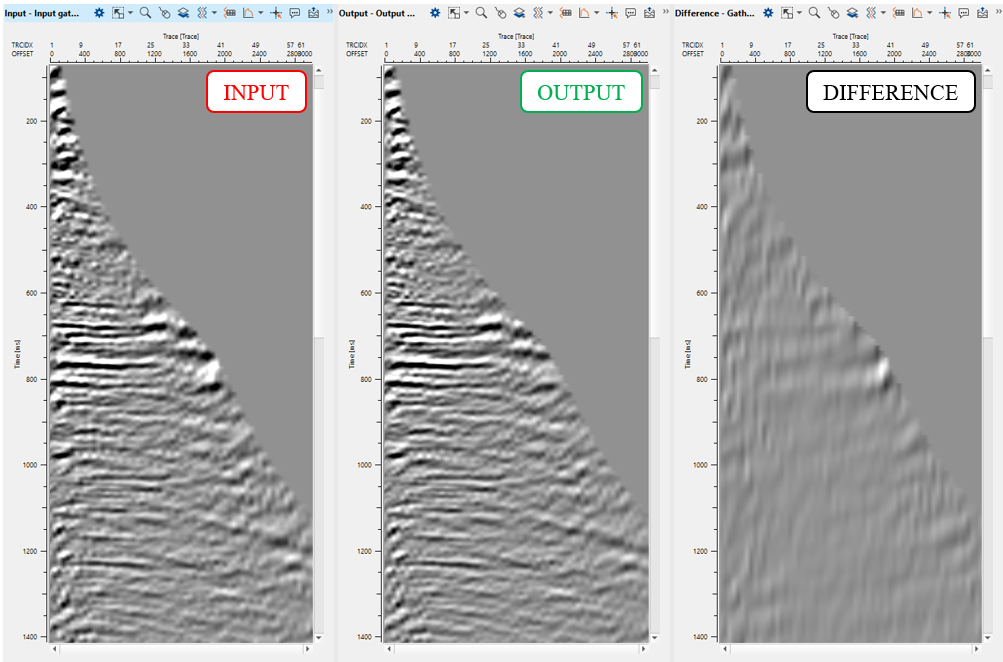Open the comment bubble icon in Difference panel

coord(963,13)
